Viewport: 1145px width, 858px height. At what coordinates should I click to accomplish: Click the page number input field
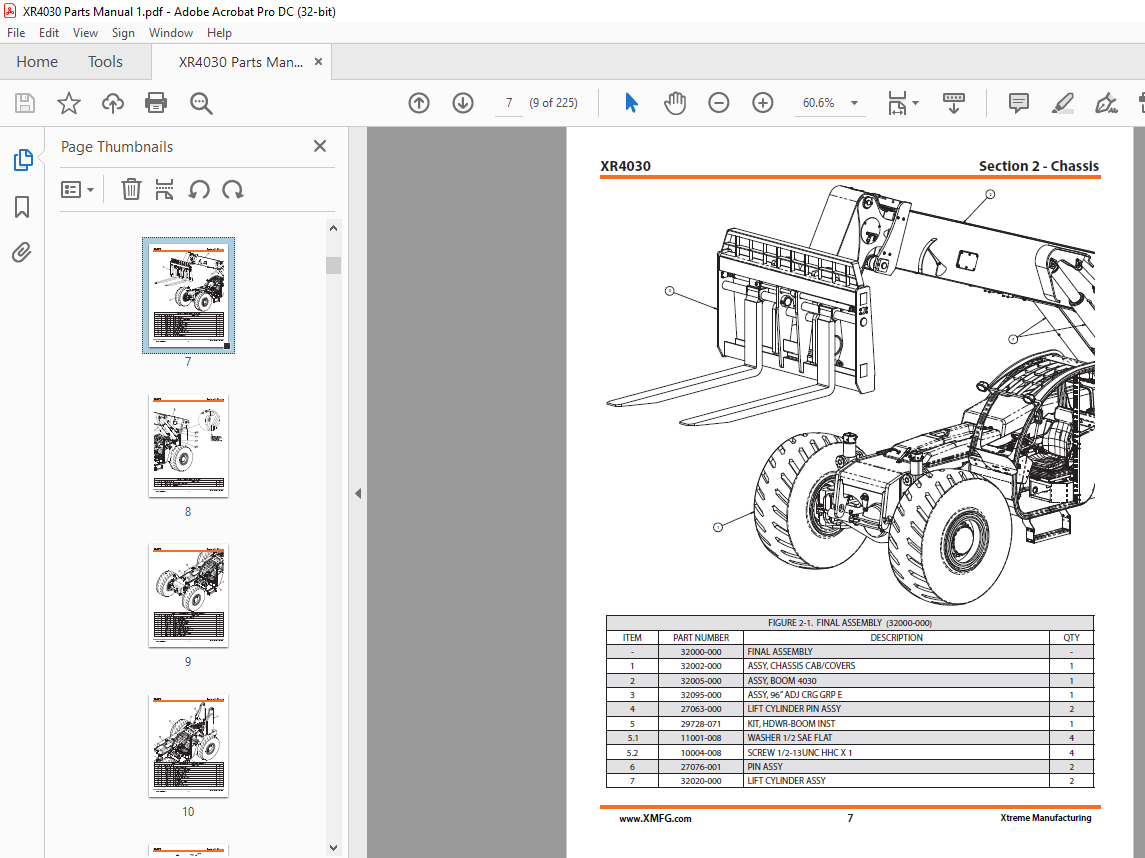(x=509, y=103)
